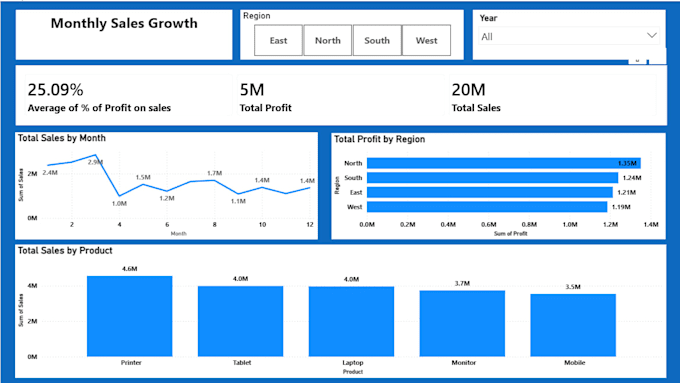This screenshot has width=680, height=383.
Task: Click the Year dropdown chevron arrow
Action: 651,36
